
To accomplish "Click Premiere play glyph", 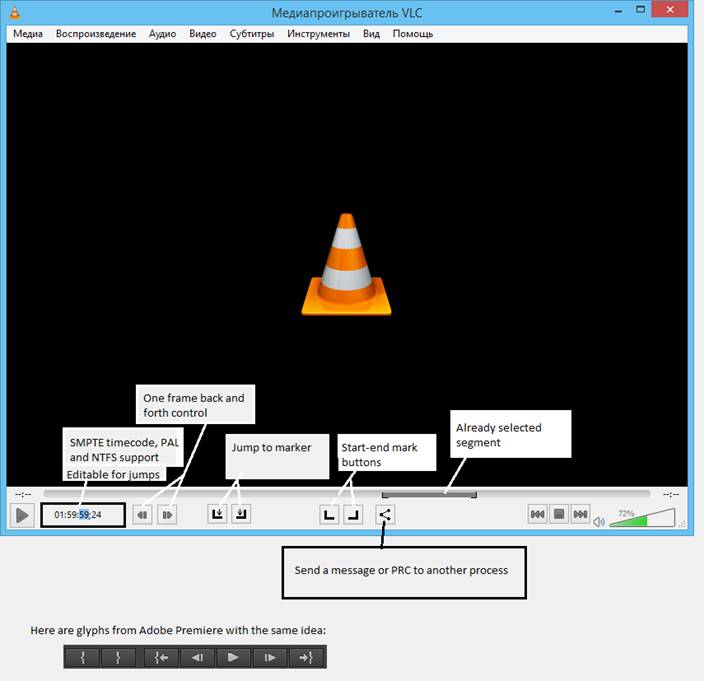I will 233,657.
